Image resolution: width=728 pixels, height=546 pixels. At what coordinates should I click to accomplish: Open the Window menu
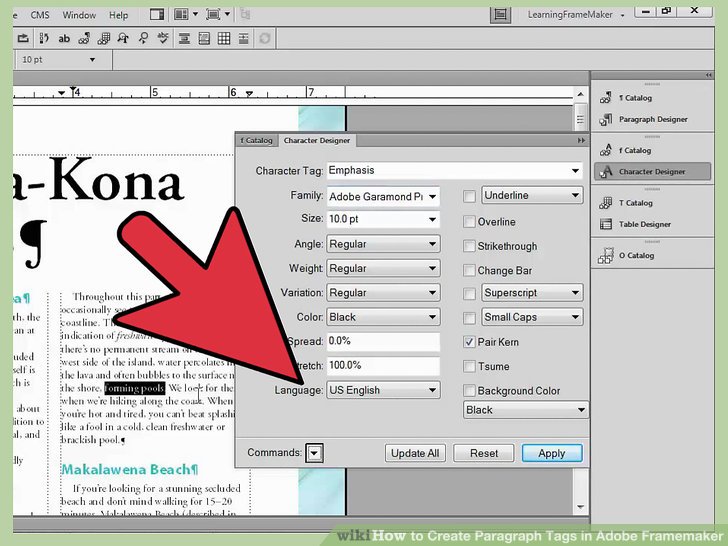click(x=79, y=15)
